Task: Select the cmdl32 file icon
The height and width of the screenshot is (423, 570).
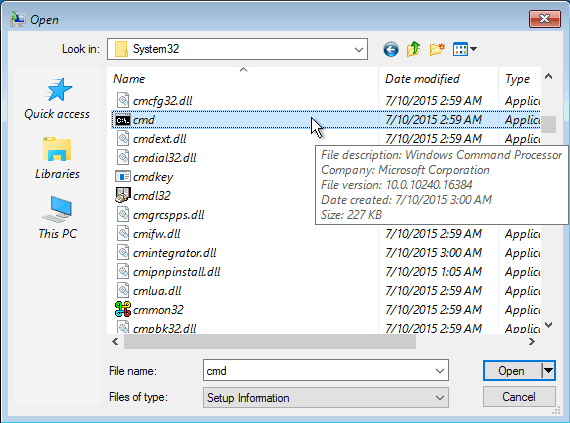Action: (x=123, y=196)
